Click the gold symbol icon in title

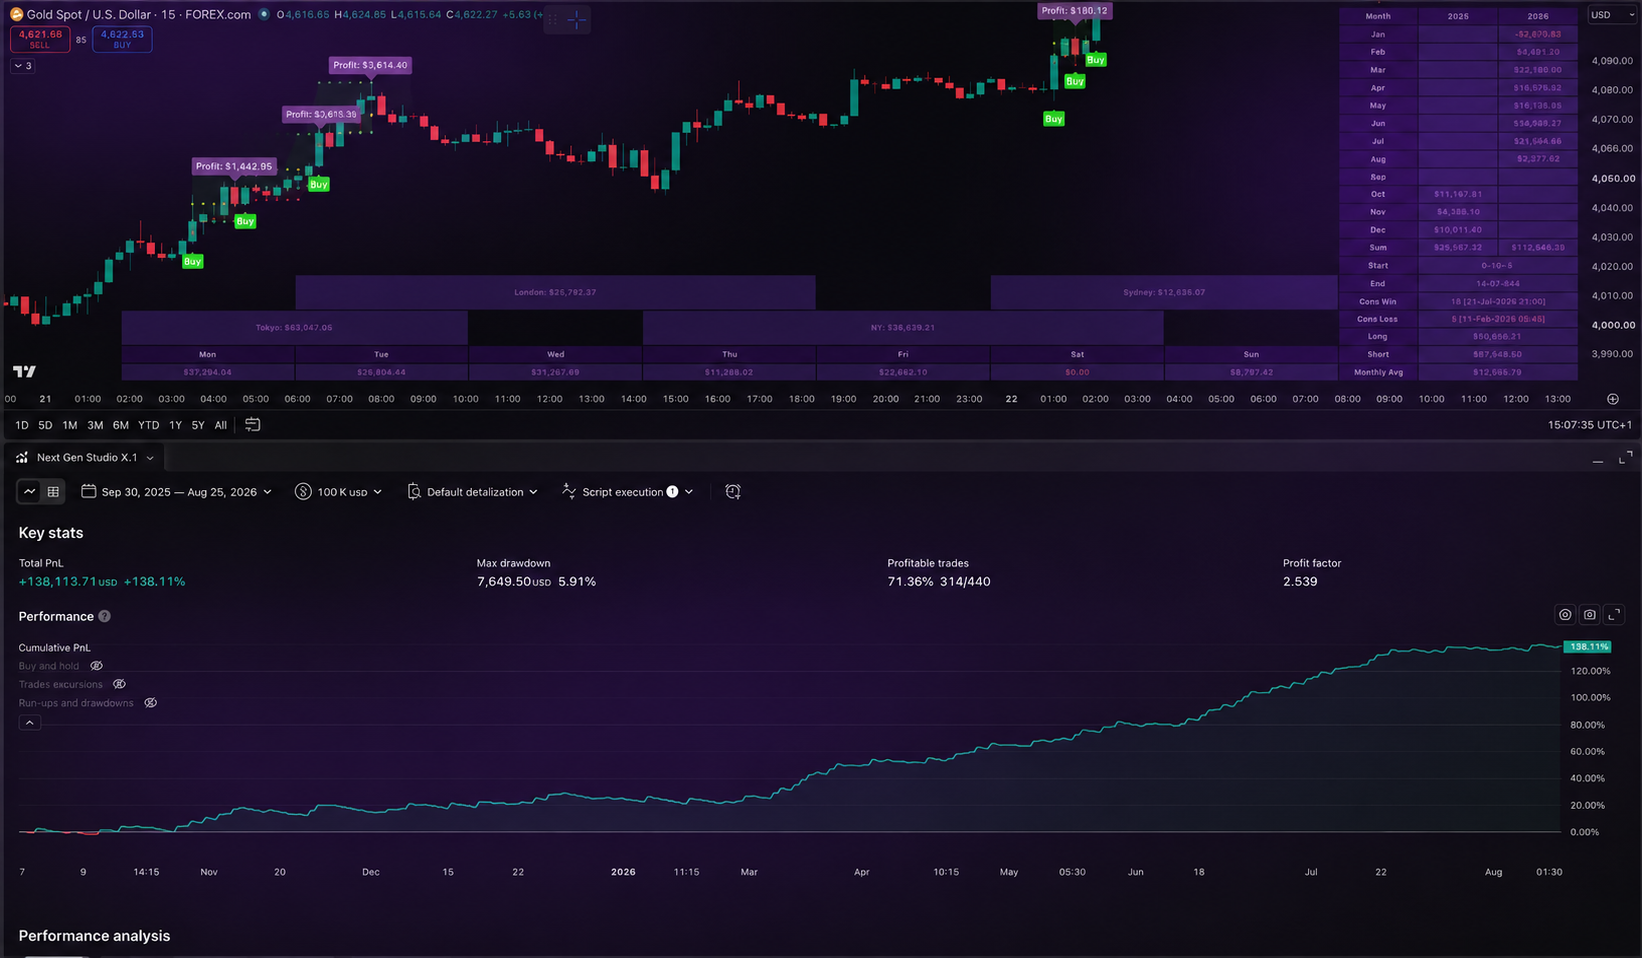[16, 14]
